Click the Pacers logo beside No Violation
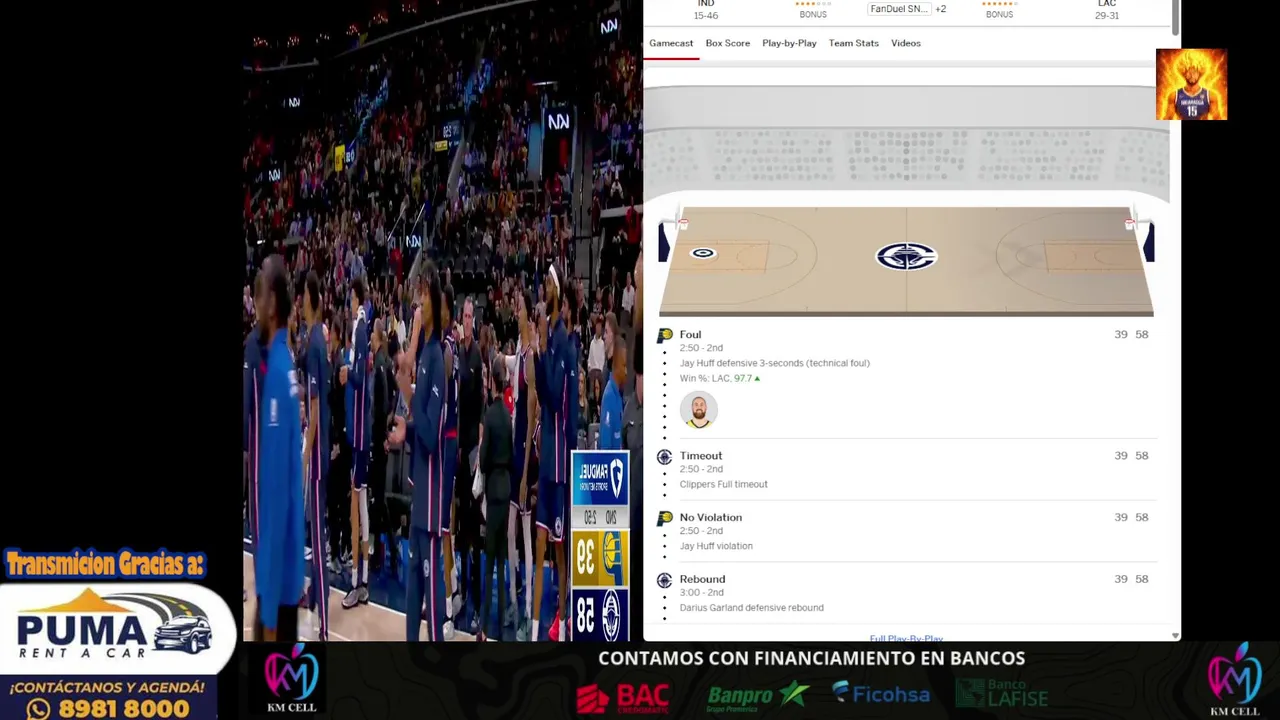 (x=664, y=518)
